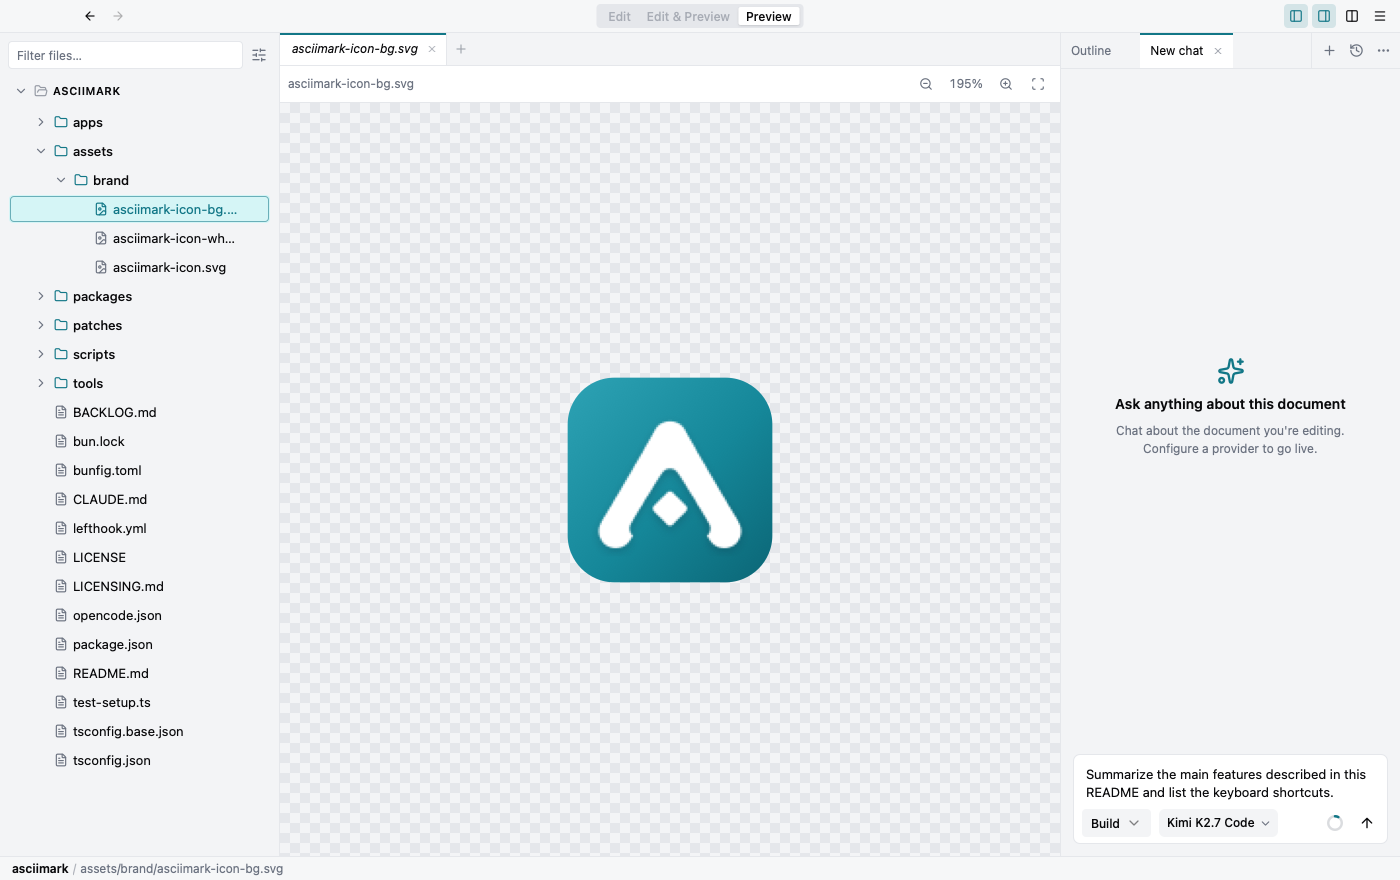Click the loading spinner in chat
Screen dimensions: 1400x880
[1335, 823]
